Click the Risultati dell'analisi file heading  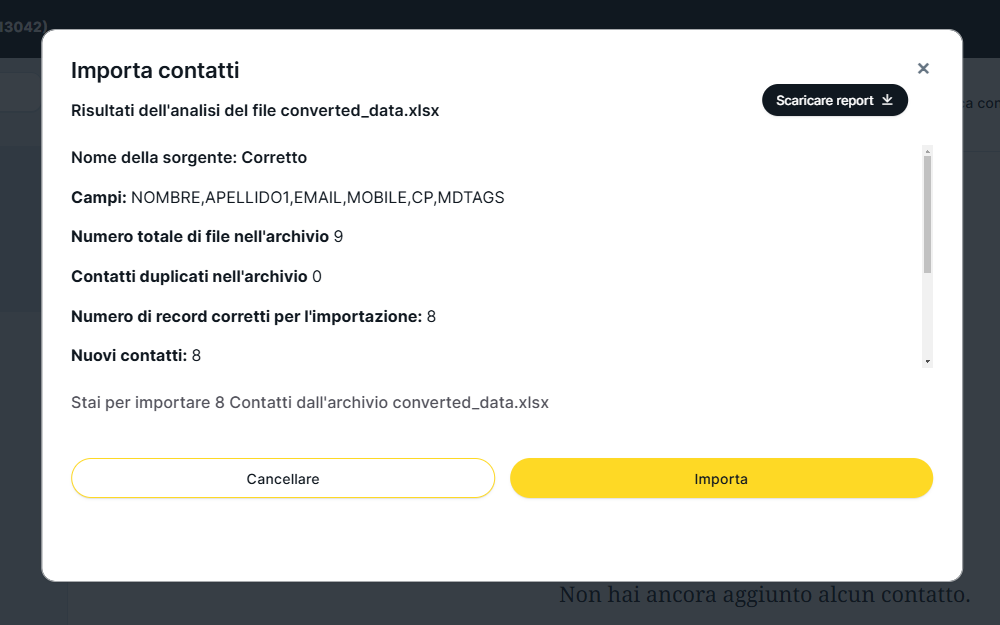[255, 110]
